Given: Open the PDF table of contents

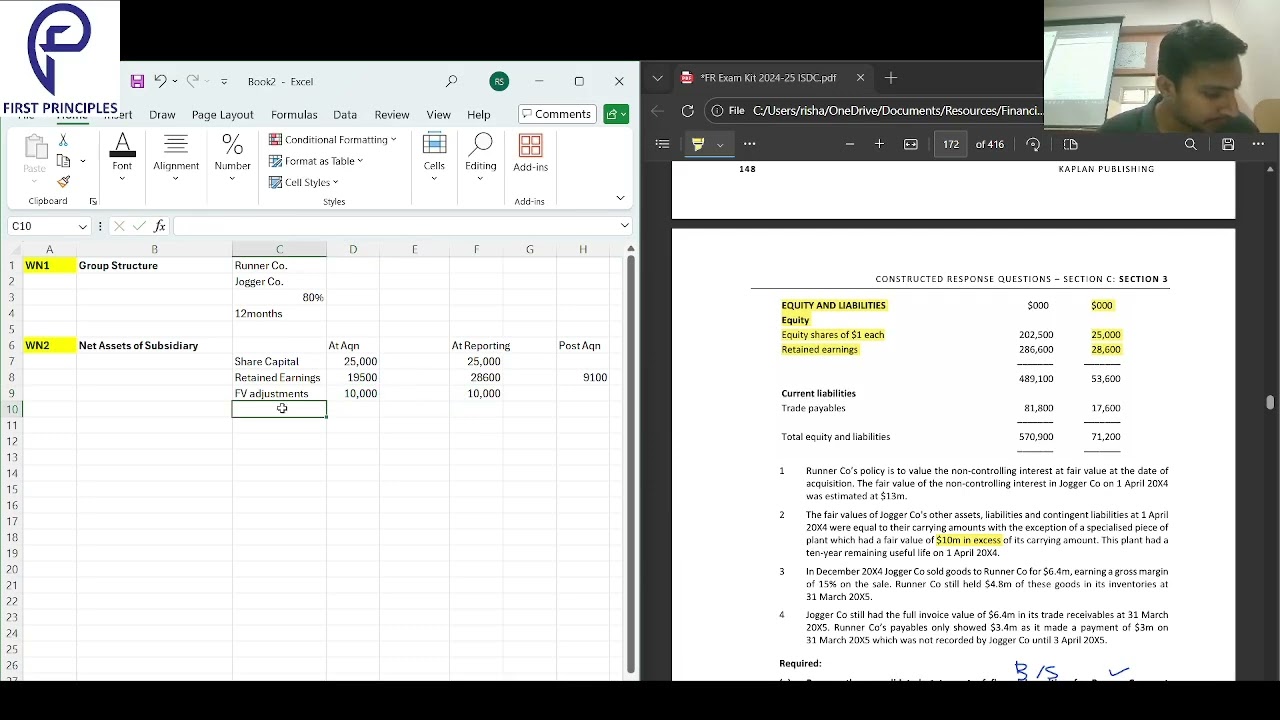Looking at the screenshot, I should coord(662,144).
